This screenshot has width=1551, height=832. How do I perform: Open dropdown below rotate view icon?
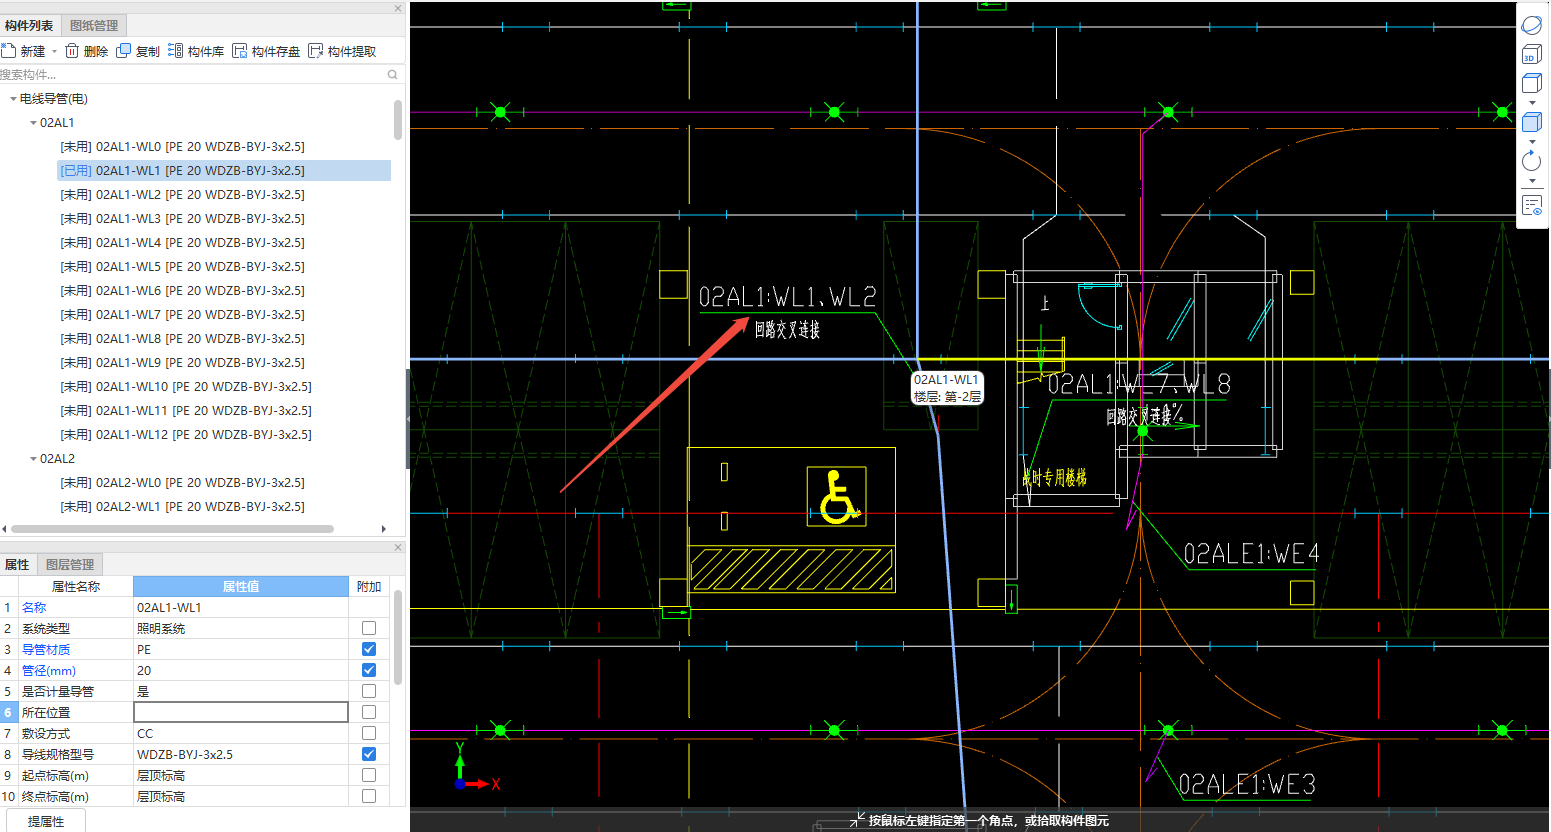click(x=1532, y=181)
